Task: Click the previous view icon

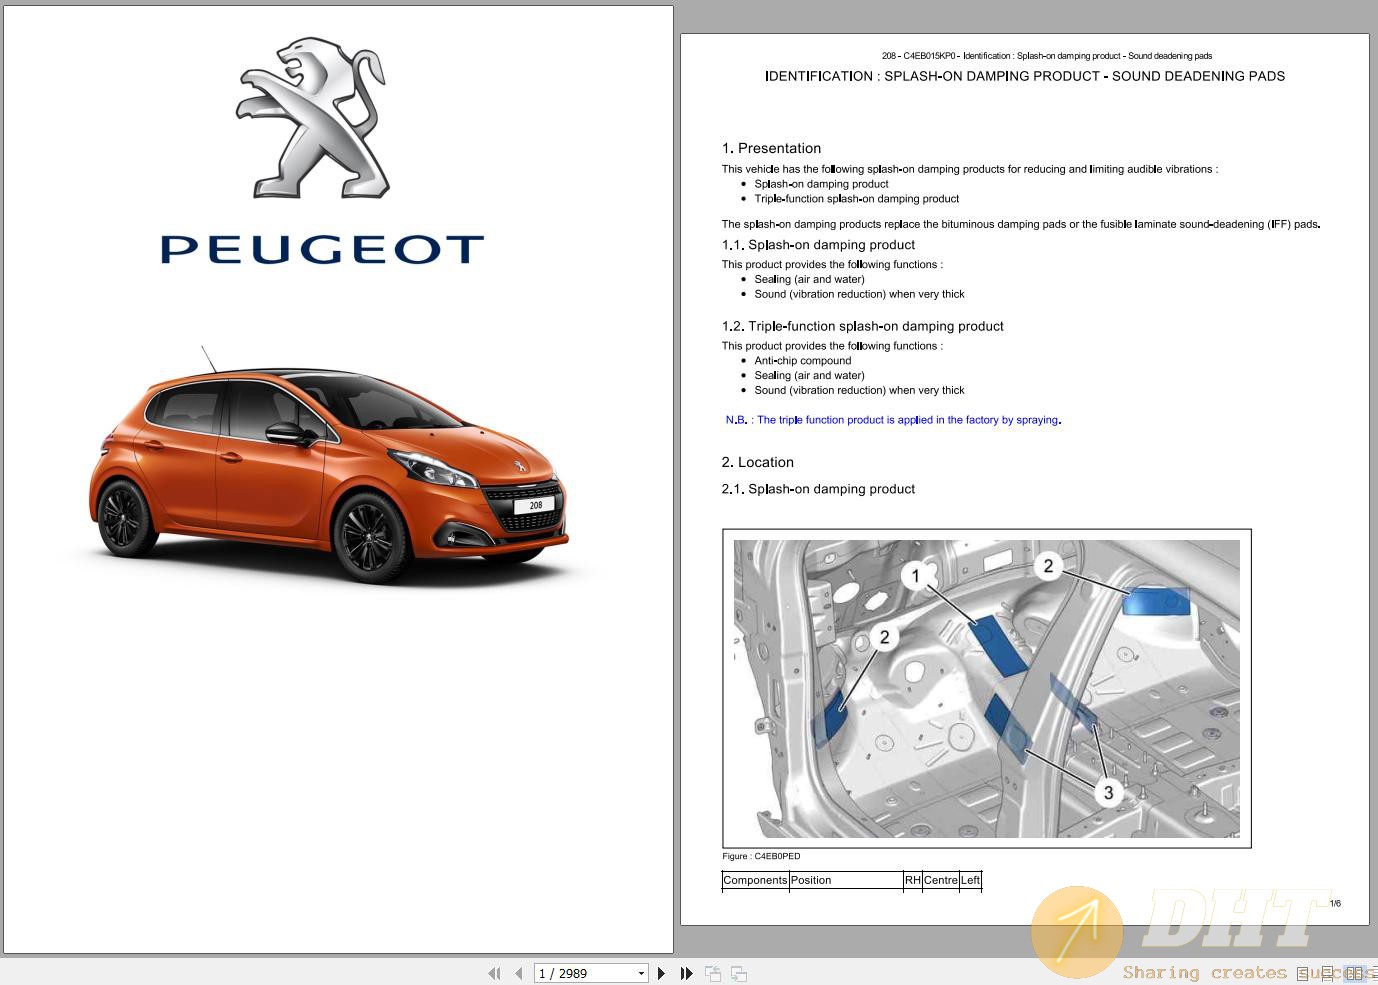Action: pyautogui.click(x=713, y=973)
